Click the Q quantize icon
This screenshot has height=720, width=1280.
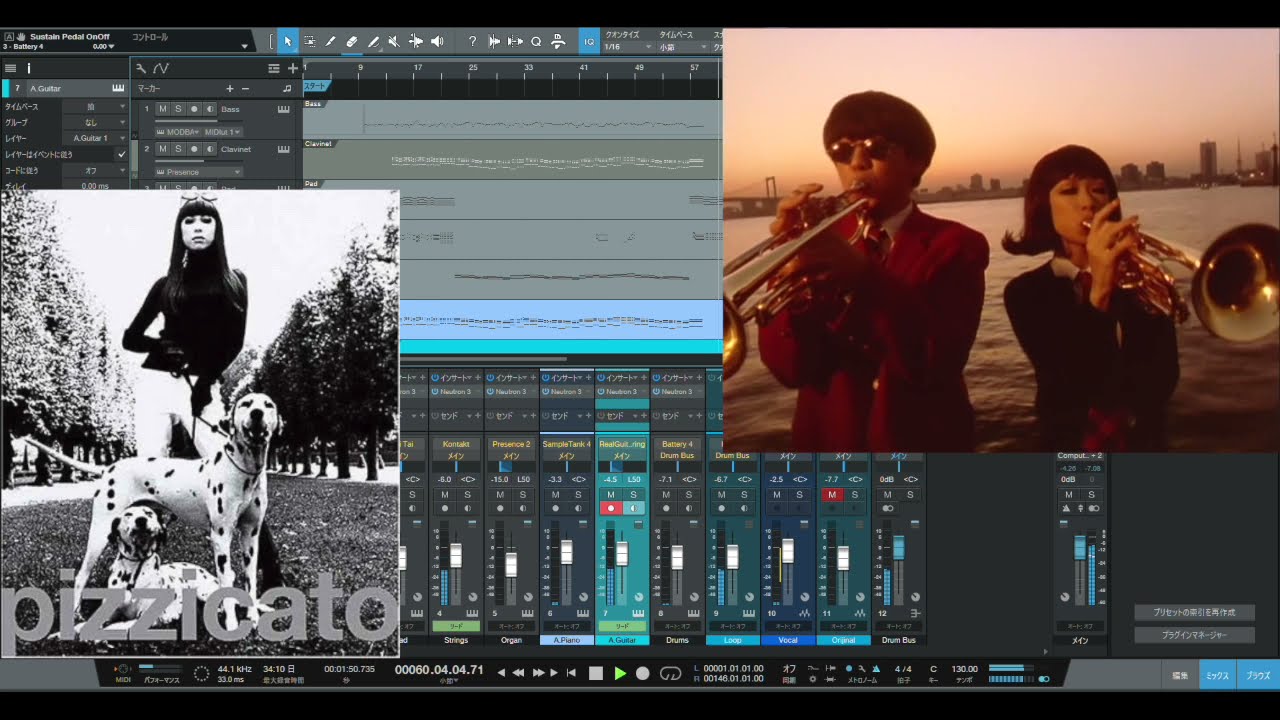click(536, 41)
